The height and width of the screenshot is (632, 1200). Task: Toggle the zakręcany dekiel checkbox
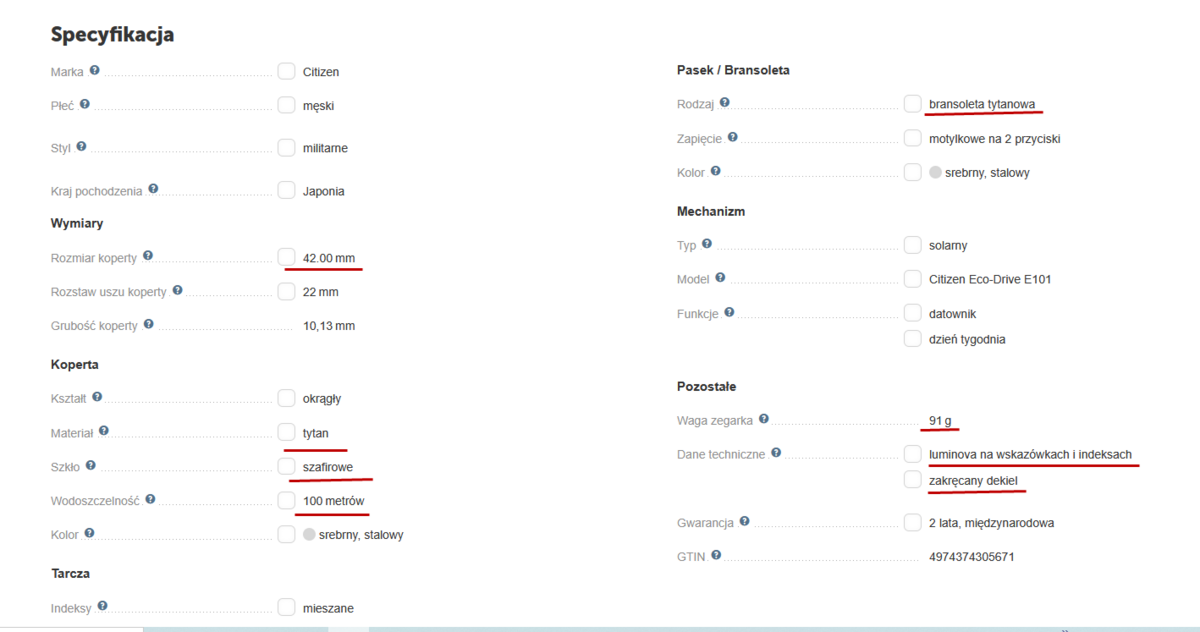912,480
